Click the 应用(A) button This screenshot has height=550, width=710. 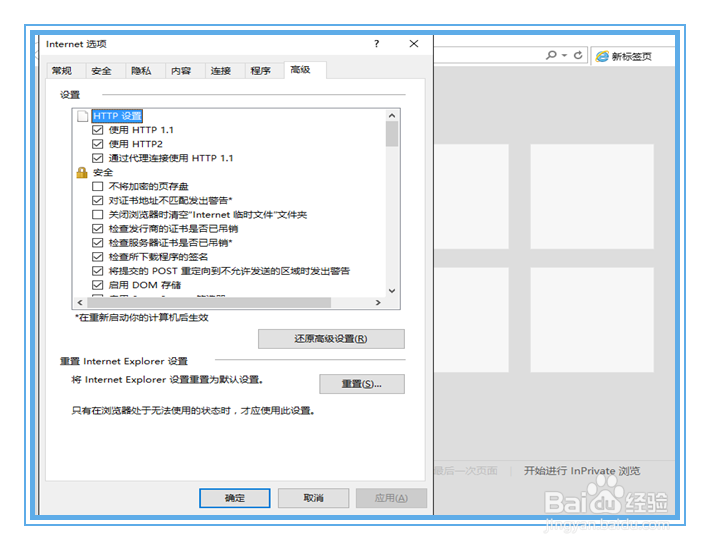391,498
